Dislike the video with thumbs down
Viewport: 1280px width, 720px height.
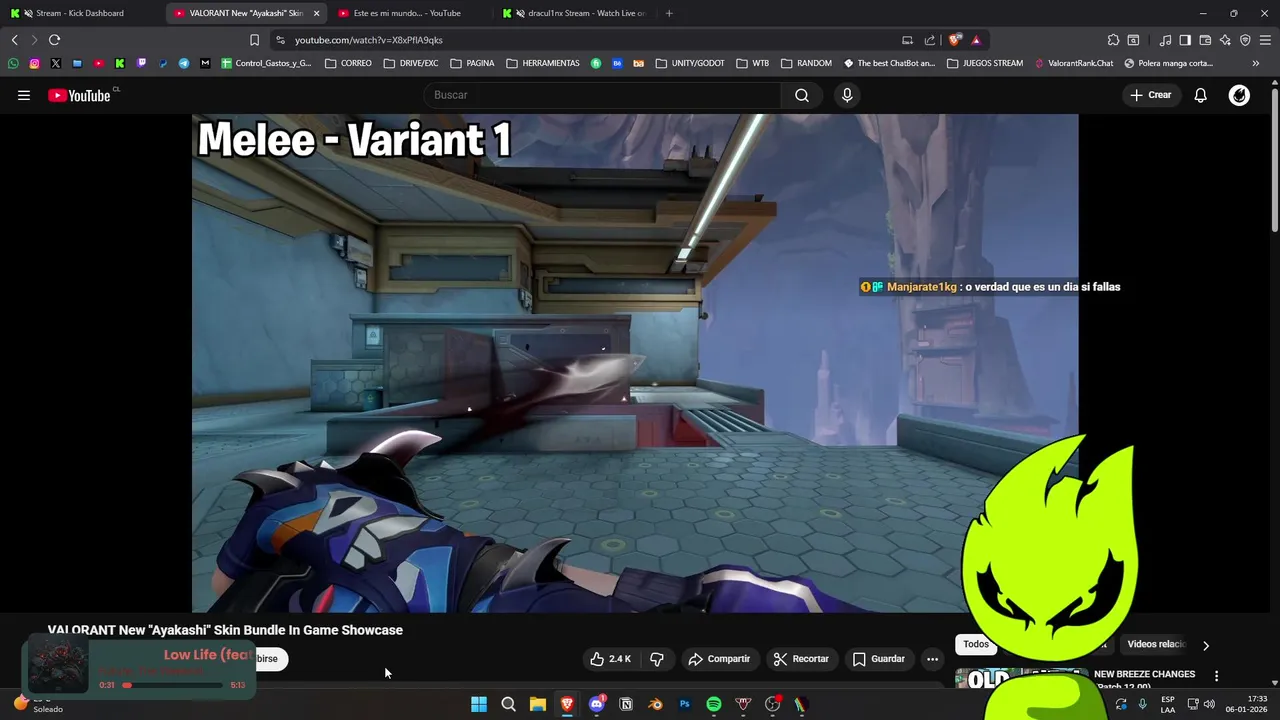point(657,659)
